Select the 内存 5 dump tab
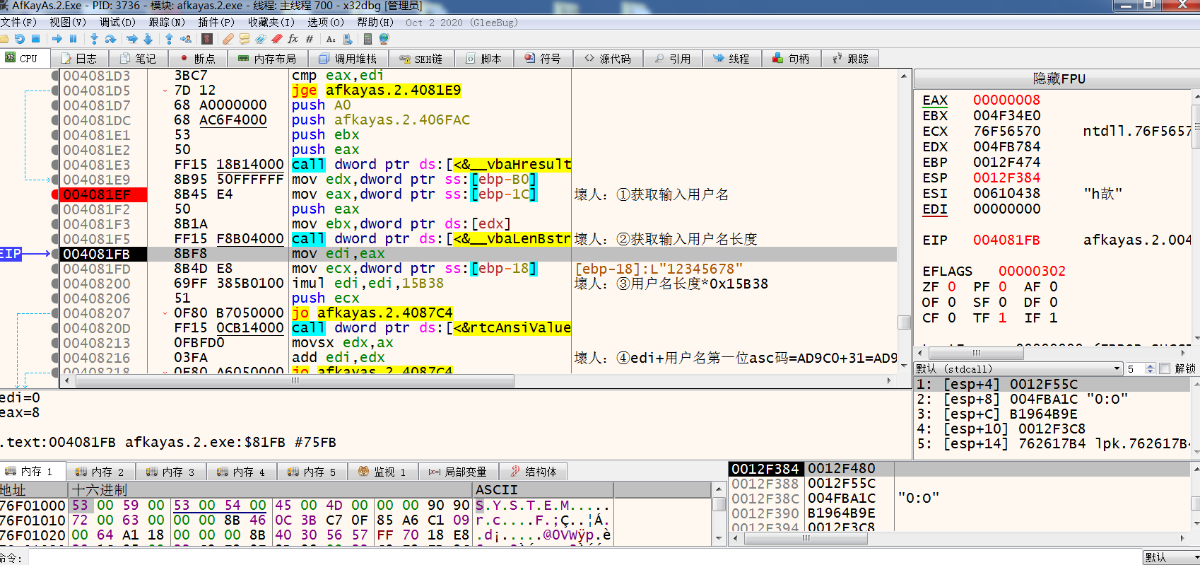 pyautogui.click(x=311, y=471)
